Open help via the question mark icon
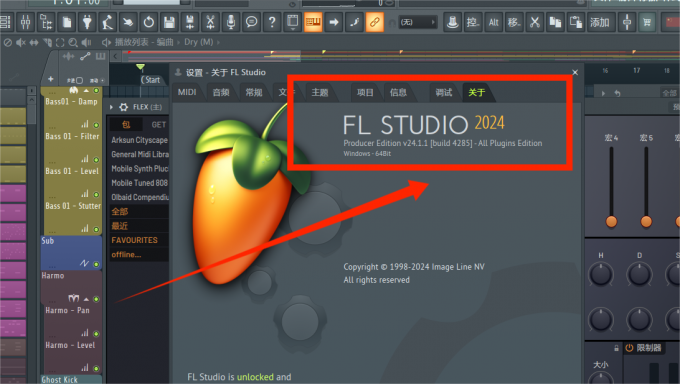This screenshot has height=384, width=680. tap(272, 22)
